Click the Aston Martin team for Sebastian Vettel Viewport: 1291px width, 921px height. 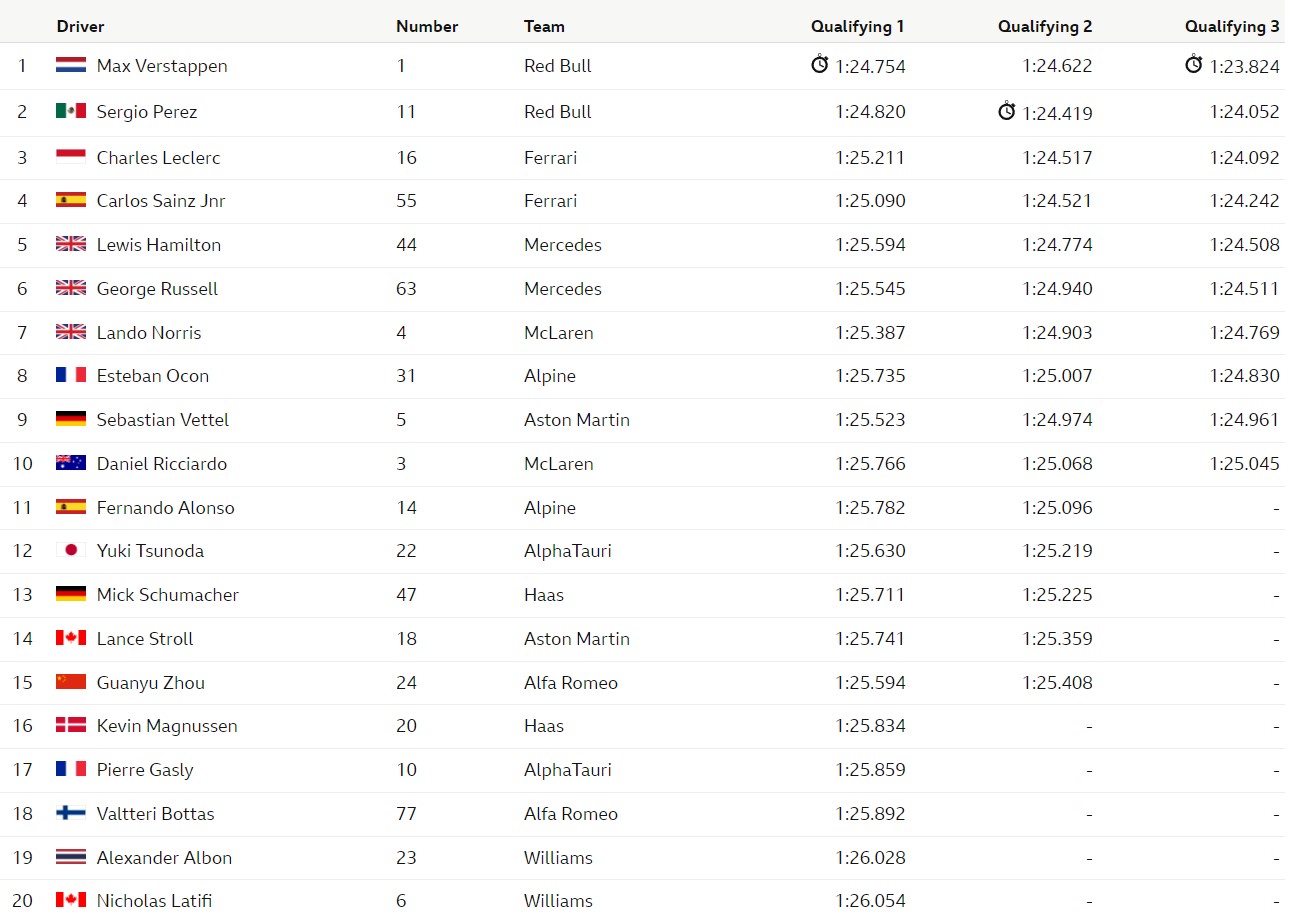point(577,420)
